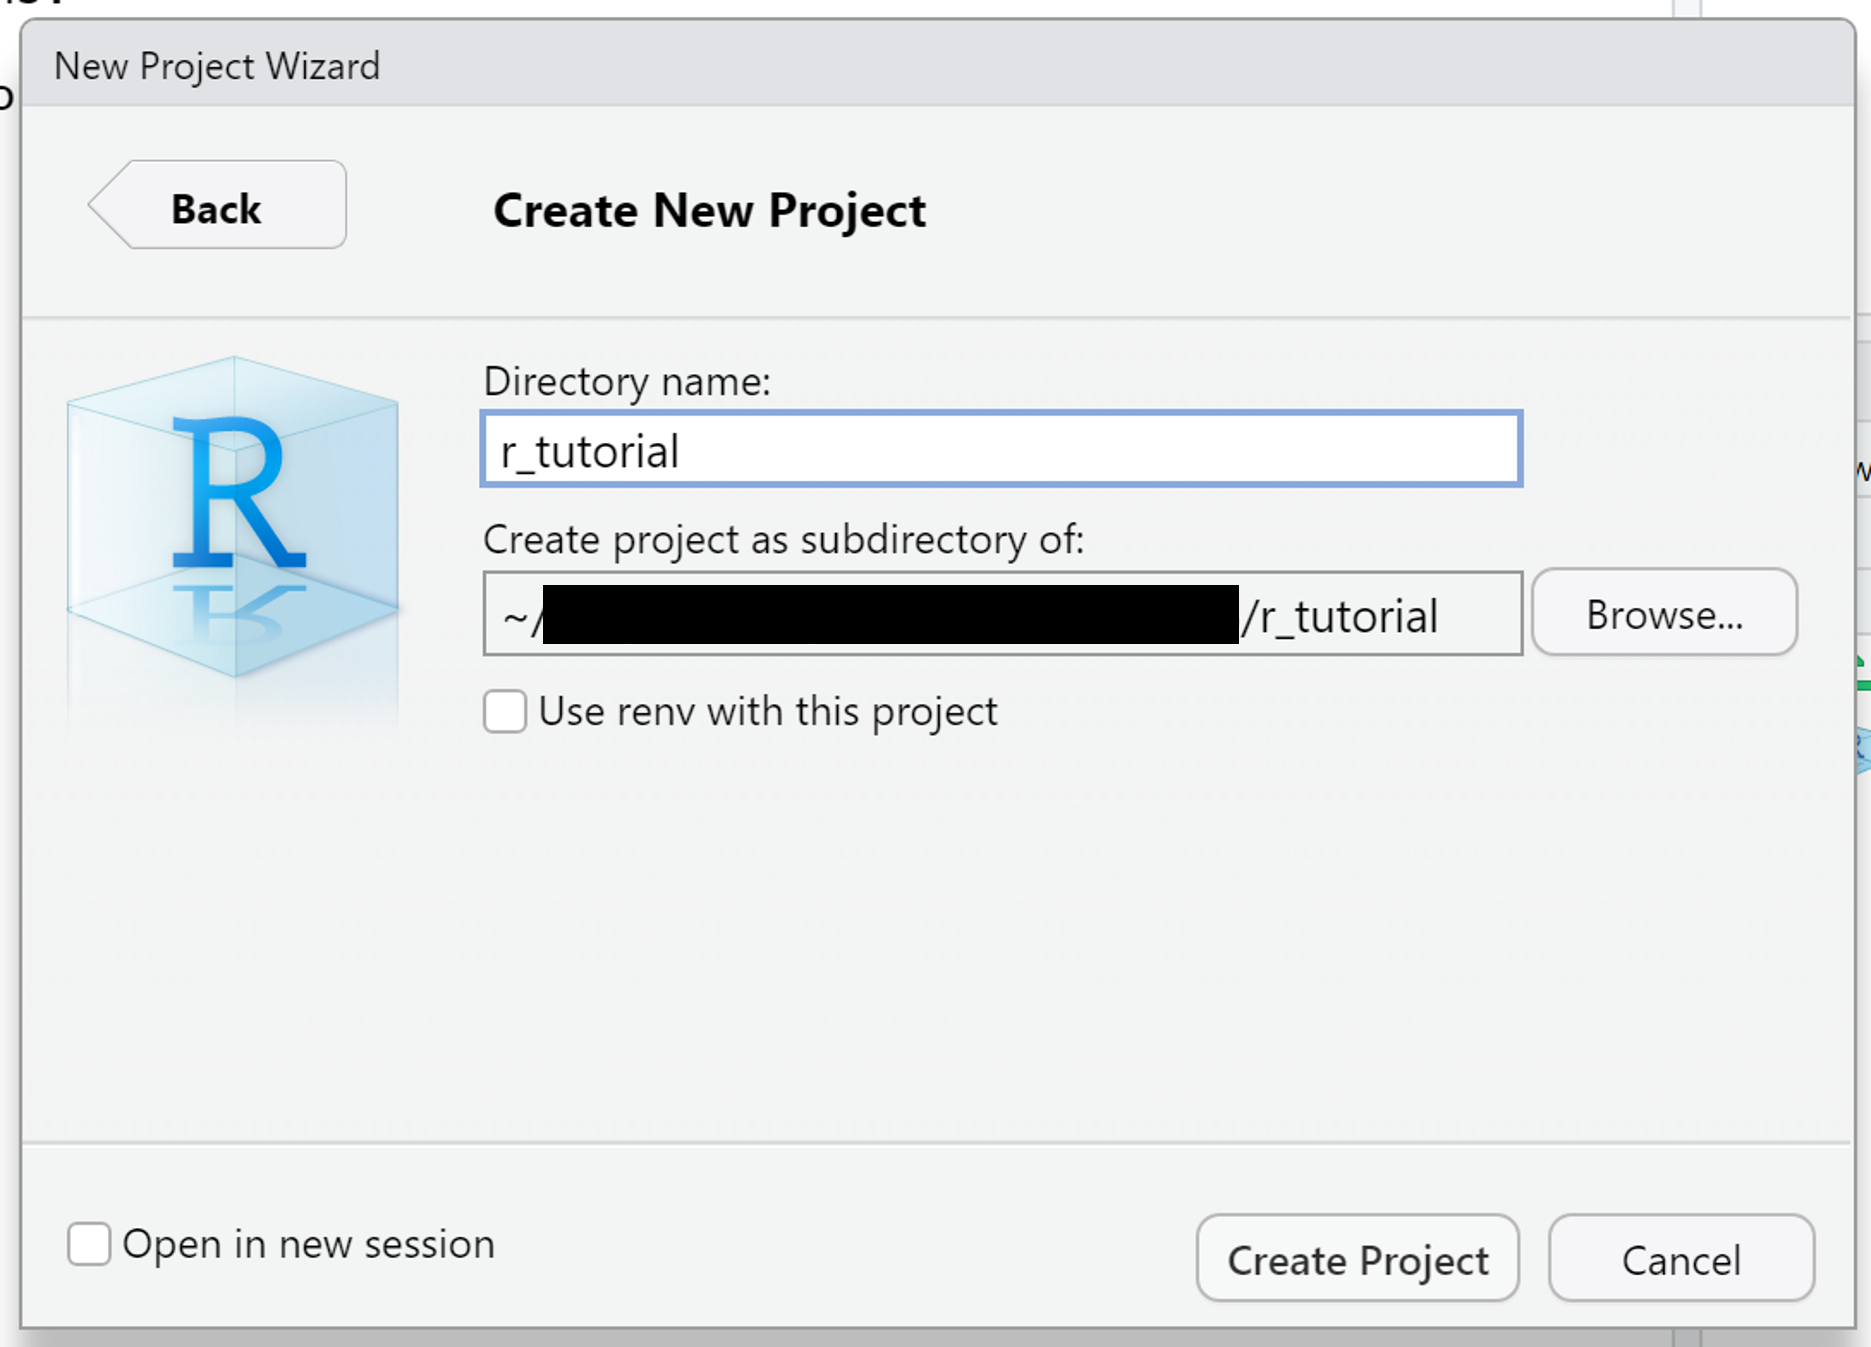Open the Browse... directory chooser

tap(1664, 614)
